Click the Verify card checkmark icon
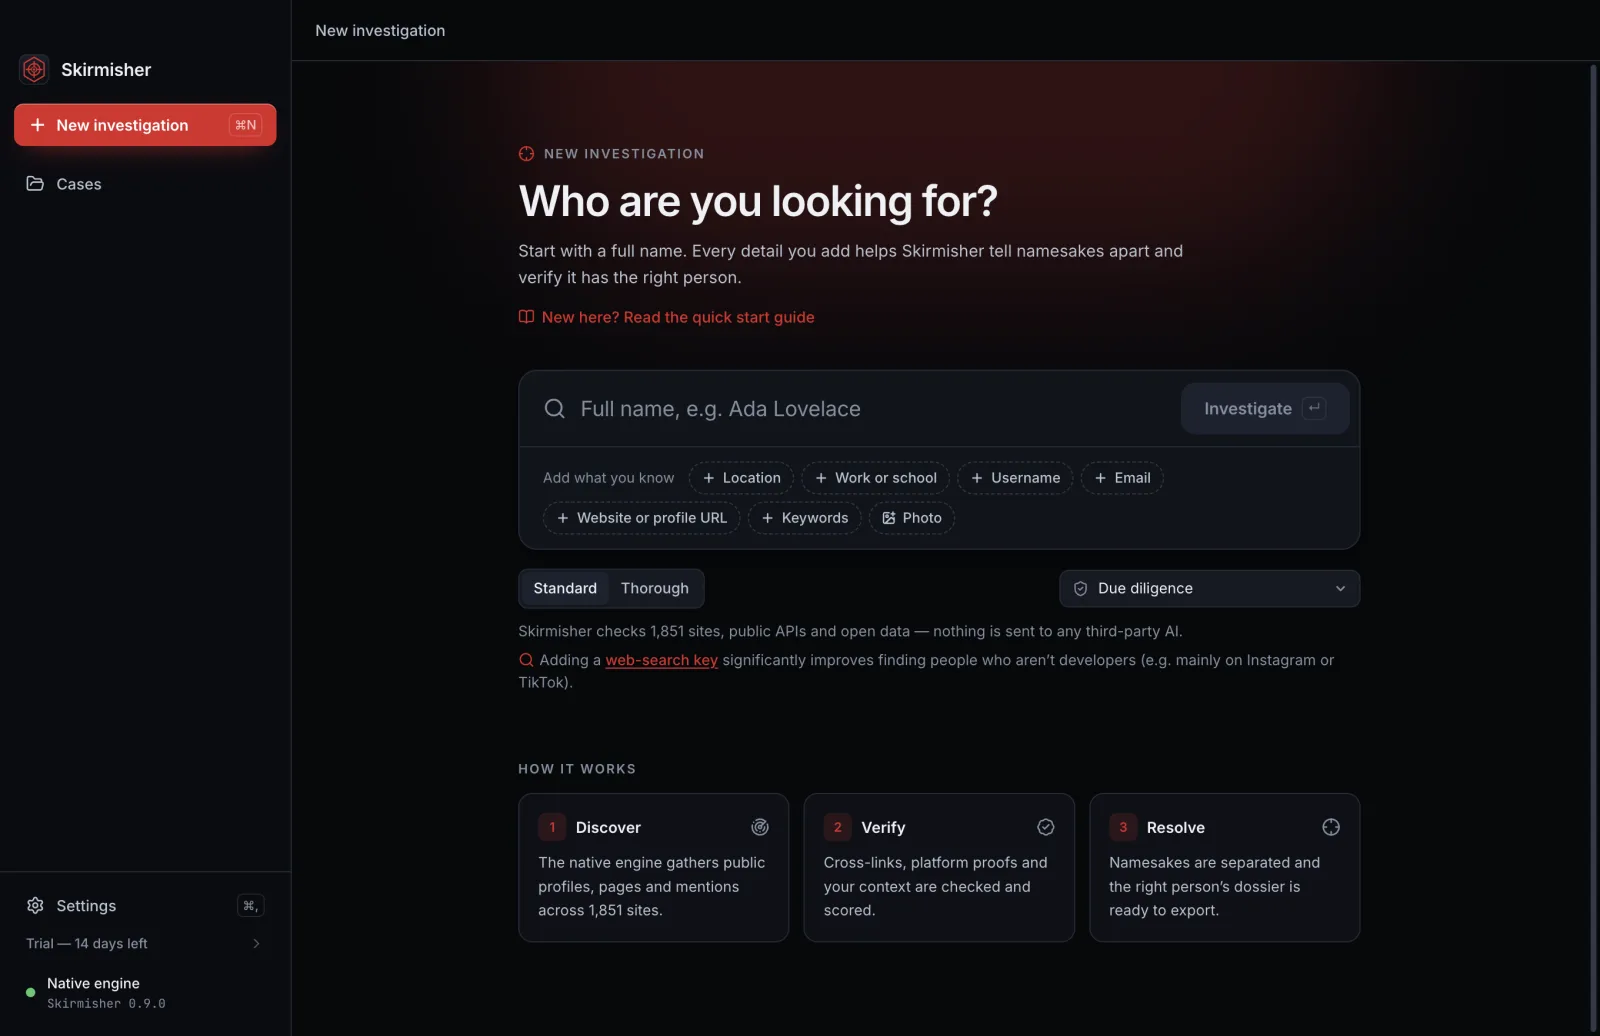 pos(1046,827)
